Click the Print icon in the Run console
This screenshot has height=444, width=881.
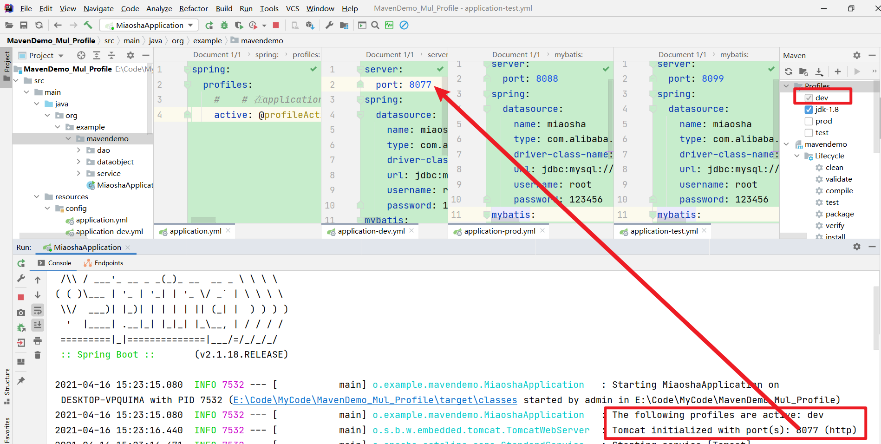point(38,341)
